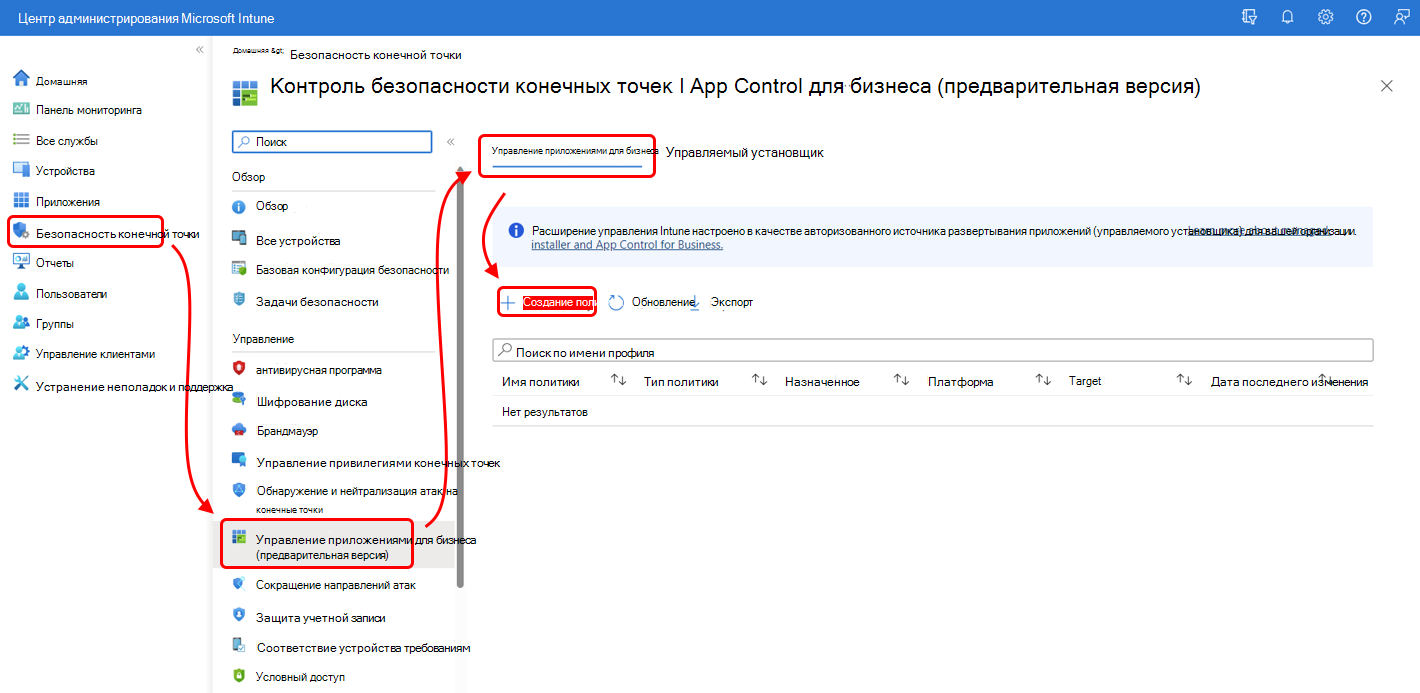Click the Дата последнего изменения column header
Image resolution: width=1420 pixels, height=693 pixels.
[x=1289, y=381]
